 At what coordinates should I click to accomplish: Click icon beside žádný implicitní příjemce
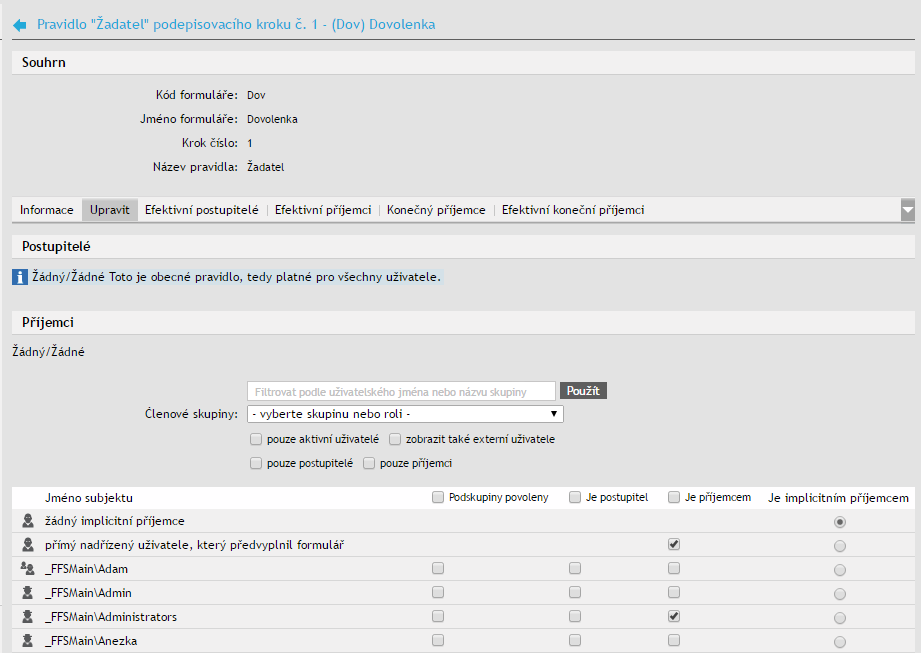(x=27, y=520)
